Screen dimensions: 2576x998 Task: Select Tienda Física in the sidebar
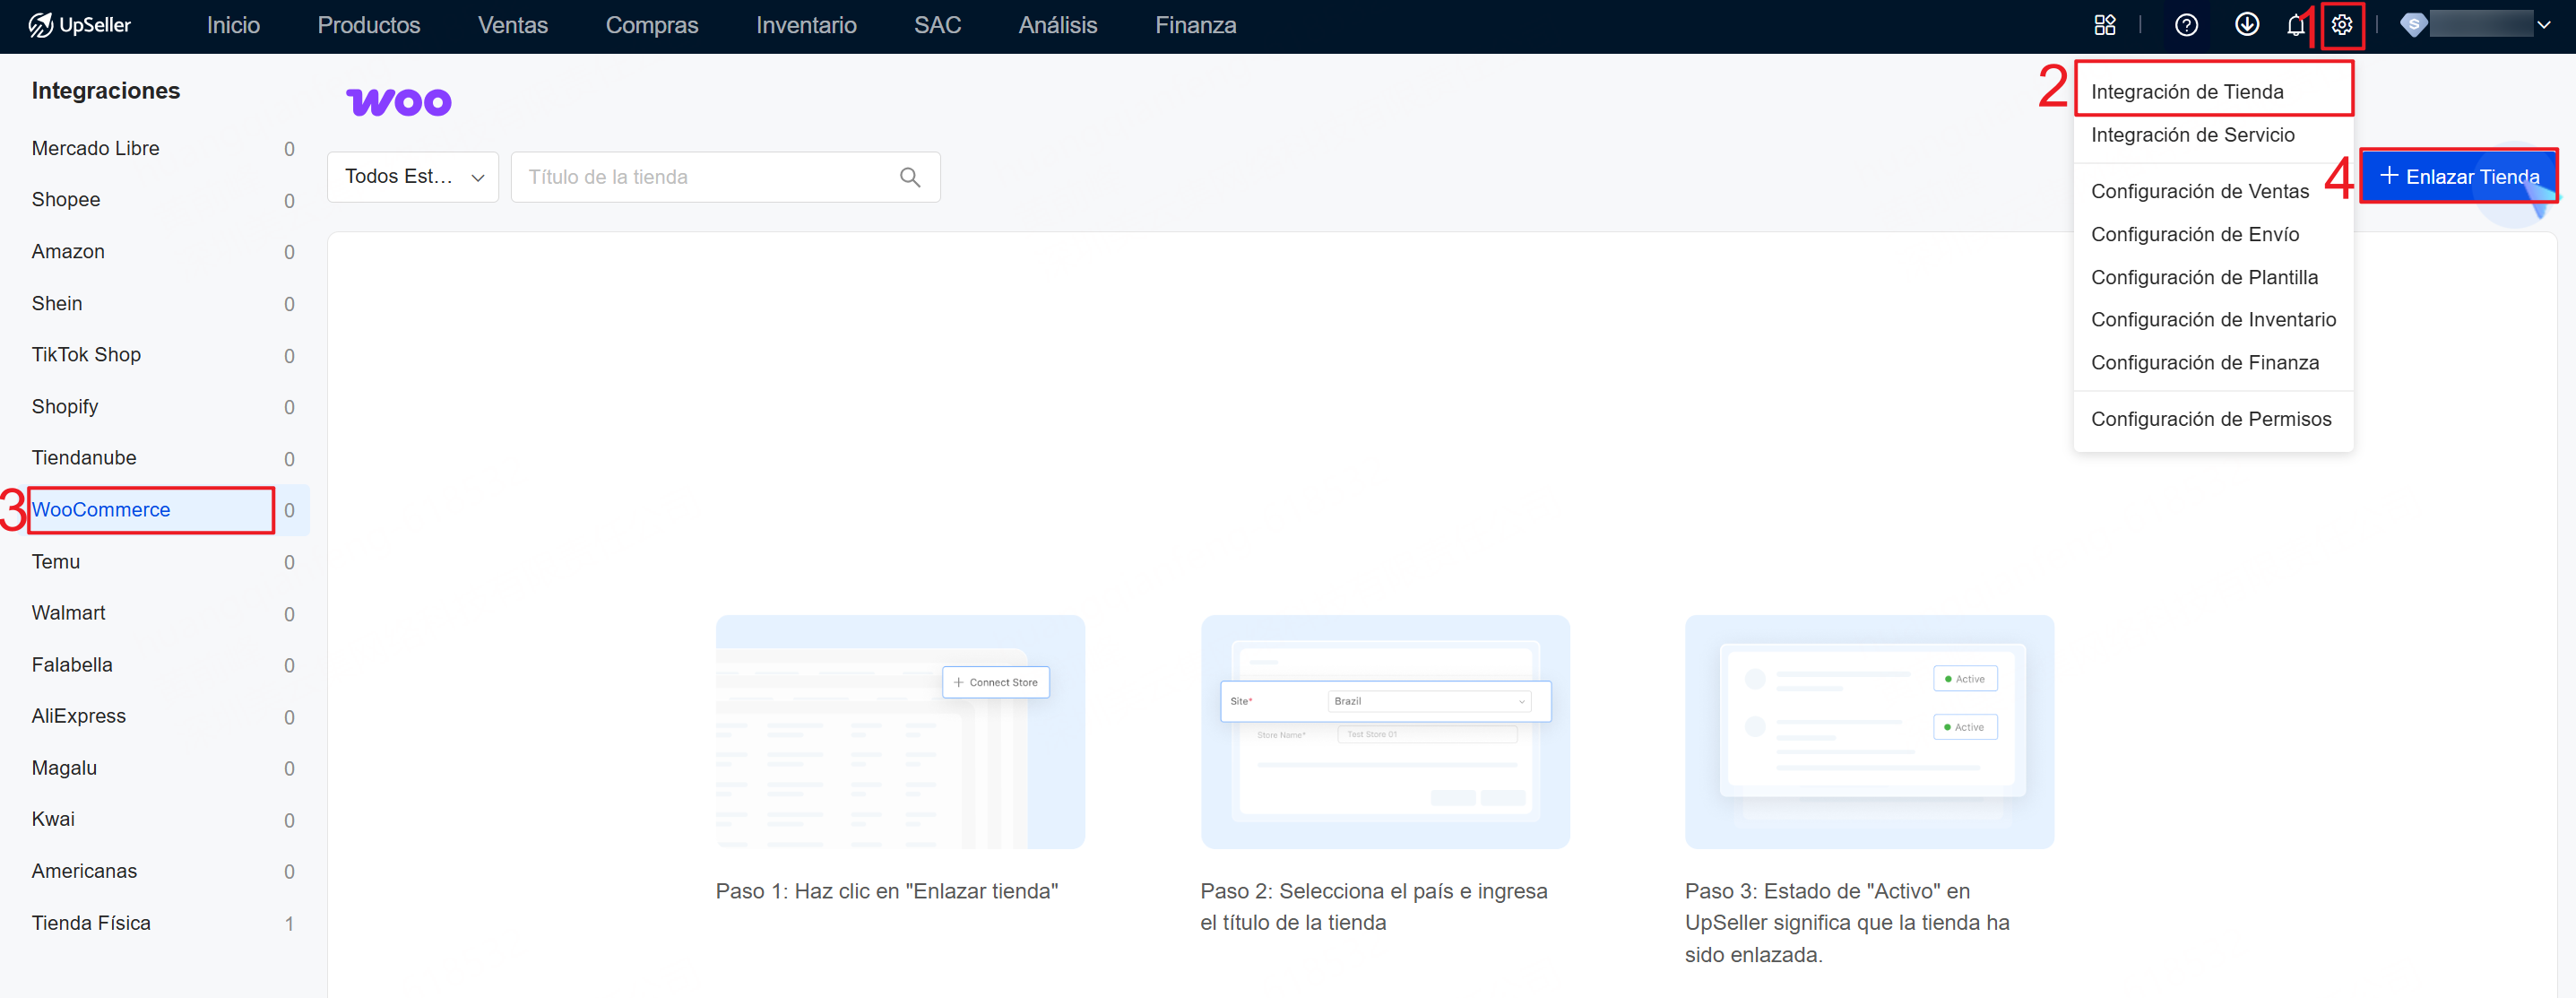tap(163, 923)
